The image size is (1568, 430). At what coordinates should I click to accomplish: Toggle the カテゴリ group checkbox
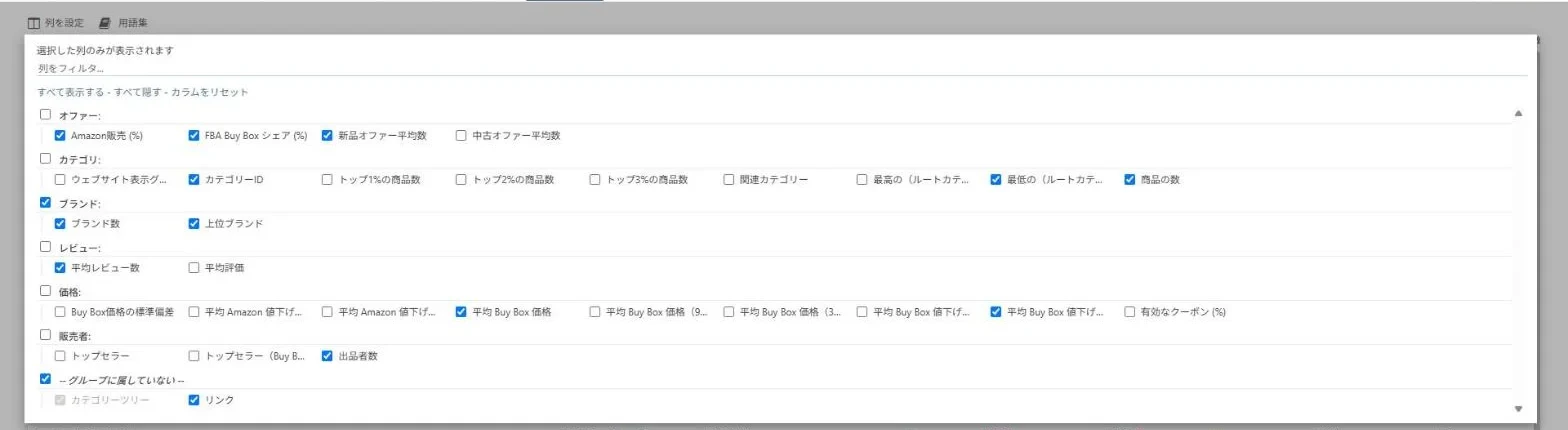pos(45,158)
